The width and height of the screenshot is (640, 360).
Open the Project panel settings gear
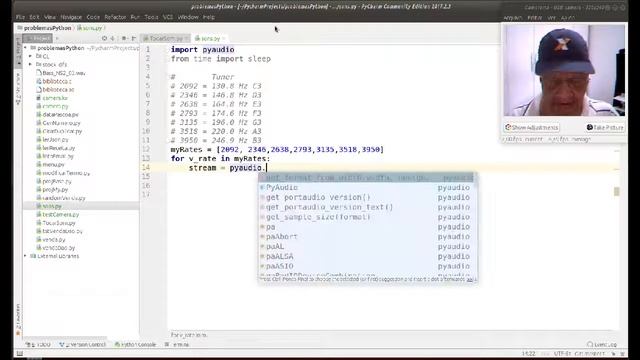124,38
